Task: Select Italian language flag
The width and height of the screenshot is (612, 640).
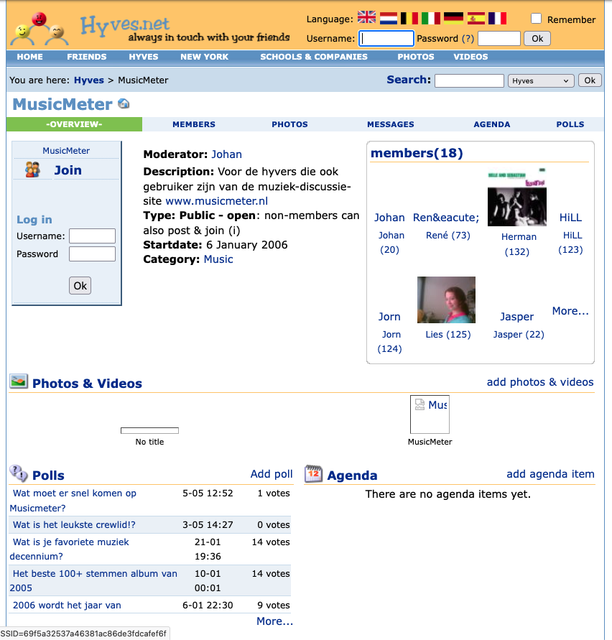Action: (x=431, y=18)
